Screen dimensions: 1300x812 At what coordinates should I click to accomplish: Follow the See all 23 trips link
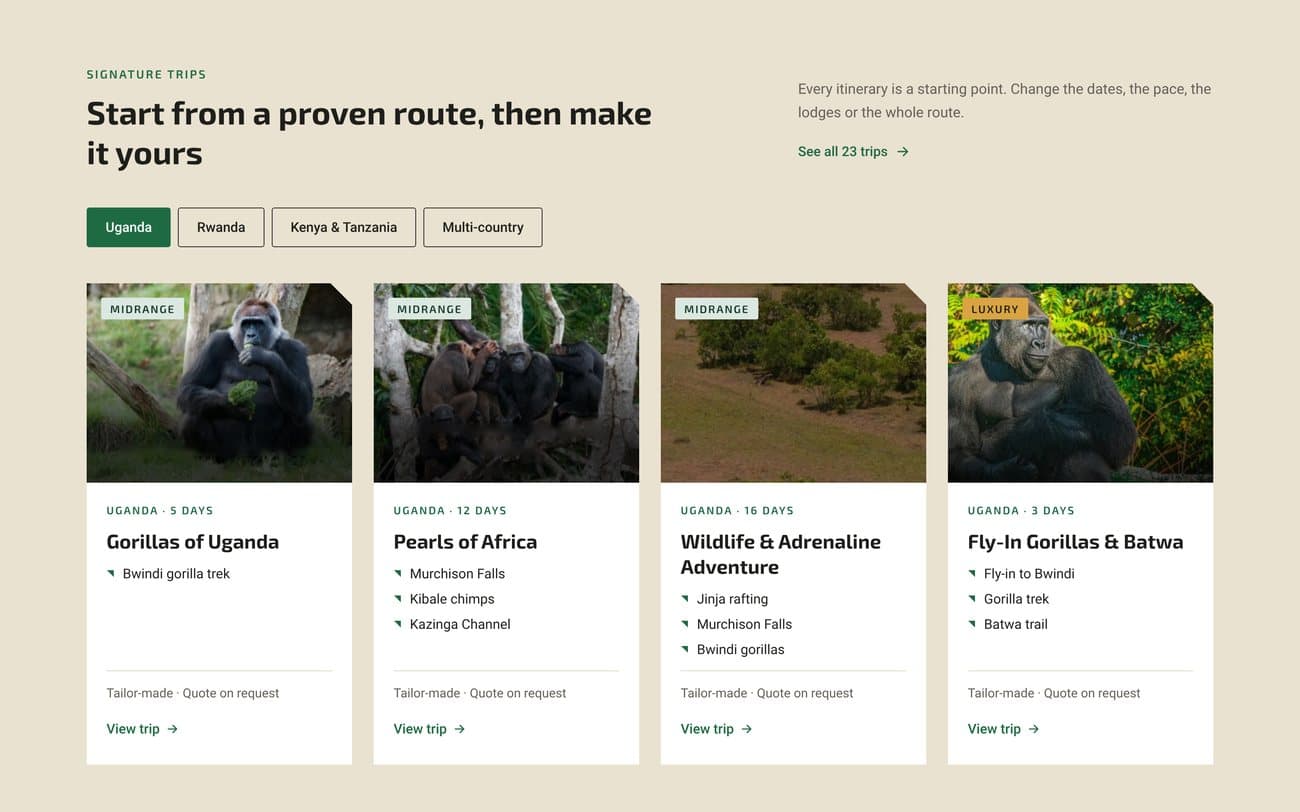[853, 152]
